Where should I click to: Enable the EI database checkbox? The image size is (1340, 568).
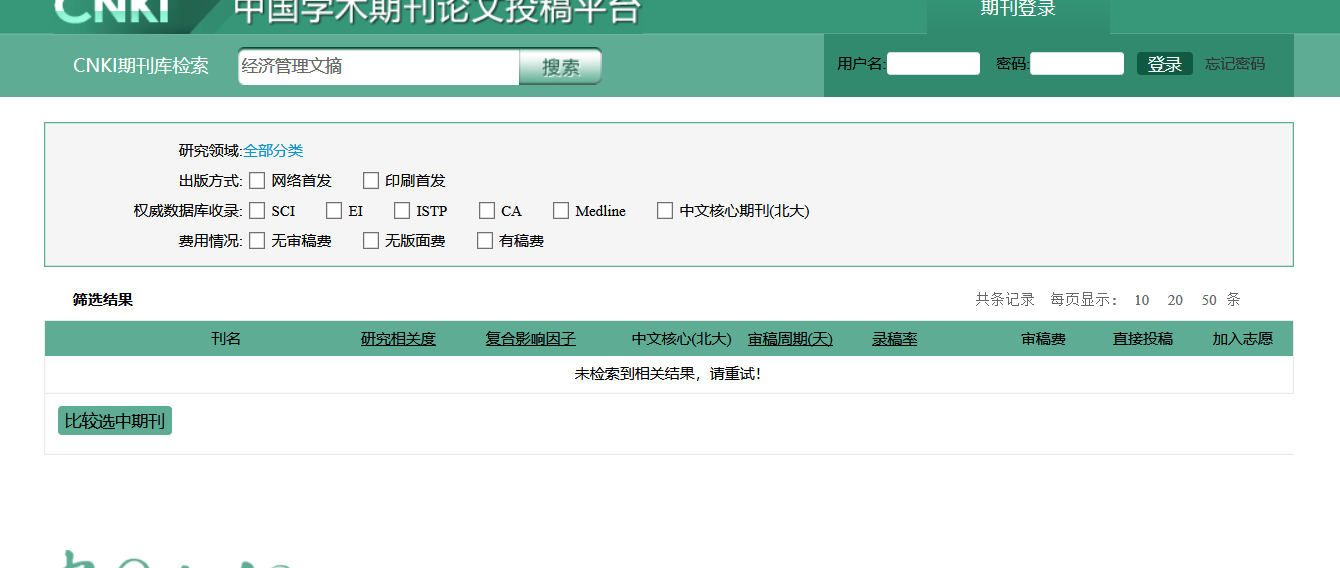point(334,211)
